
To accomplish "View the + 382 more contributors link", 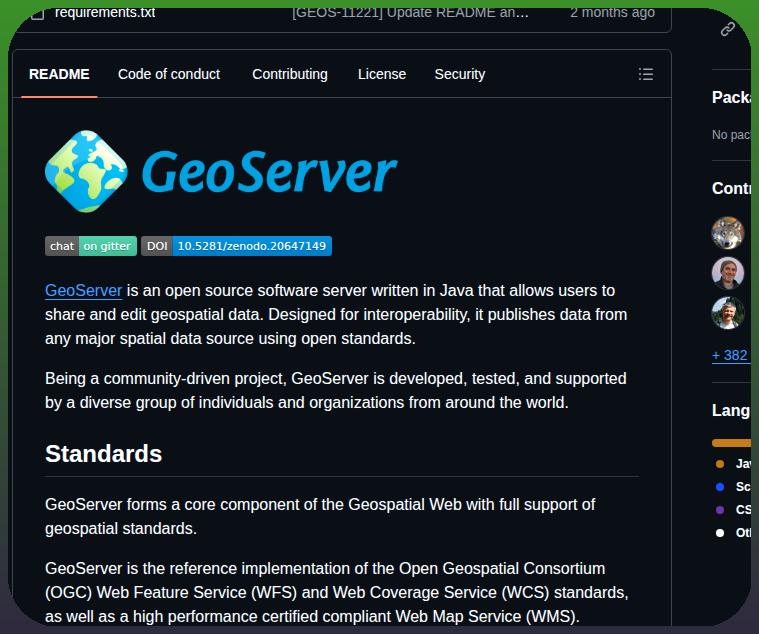I will coord(731,355).
